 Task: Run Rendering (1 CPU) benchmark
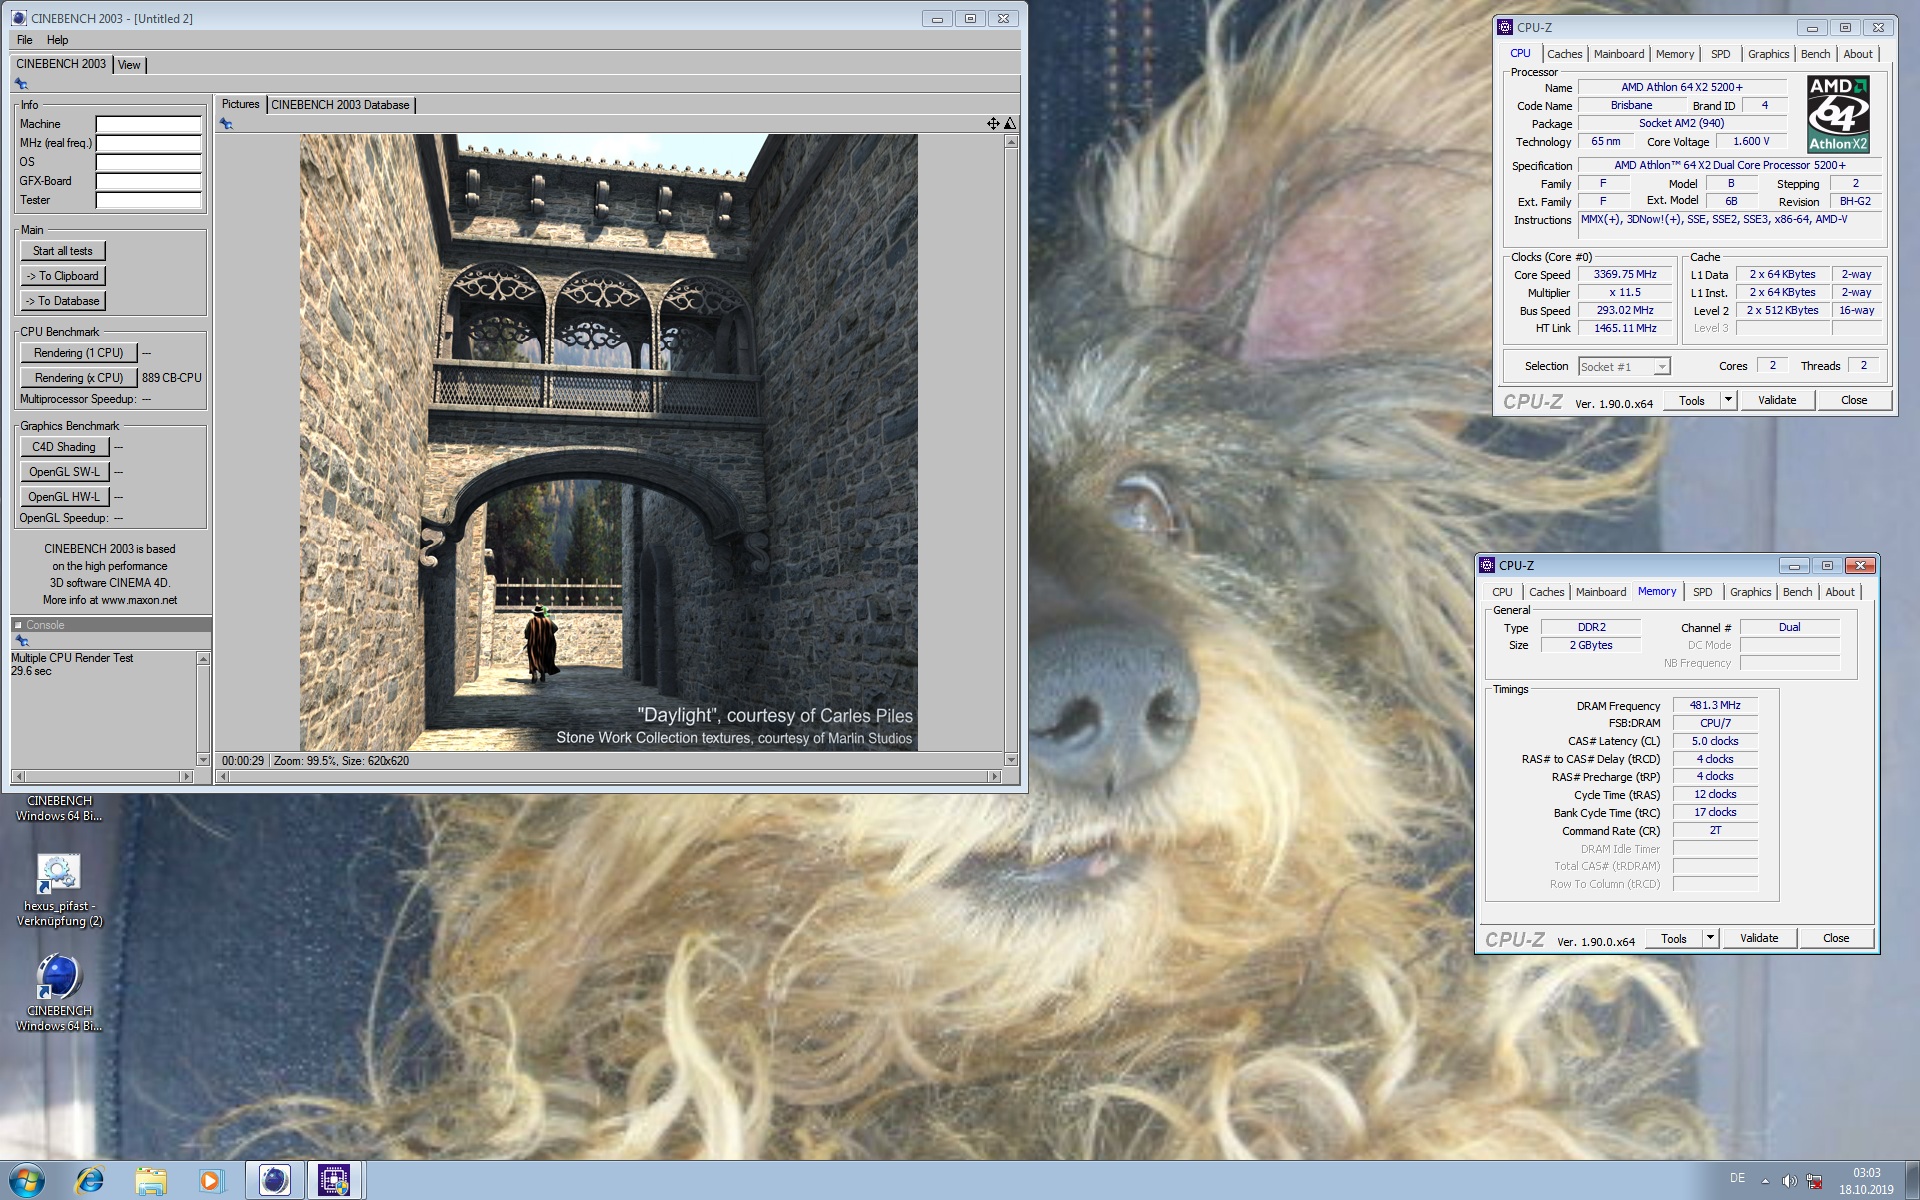(78, 353)
